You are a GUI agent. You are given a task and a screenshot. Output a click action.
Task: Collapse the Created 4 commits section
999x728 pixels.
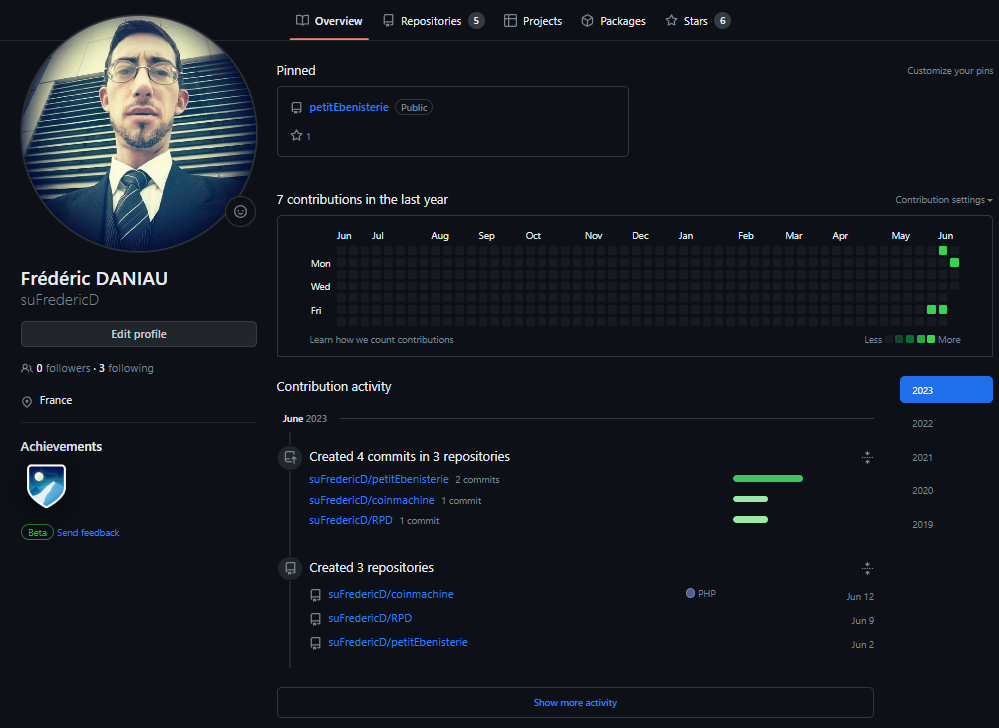867,457
